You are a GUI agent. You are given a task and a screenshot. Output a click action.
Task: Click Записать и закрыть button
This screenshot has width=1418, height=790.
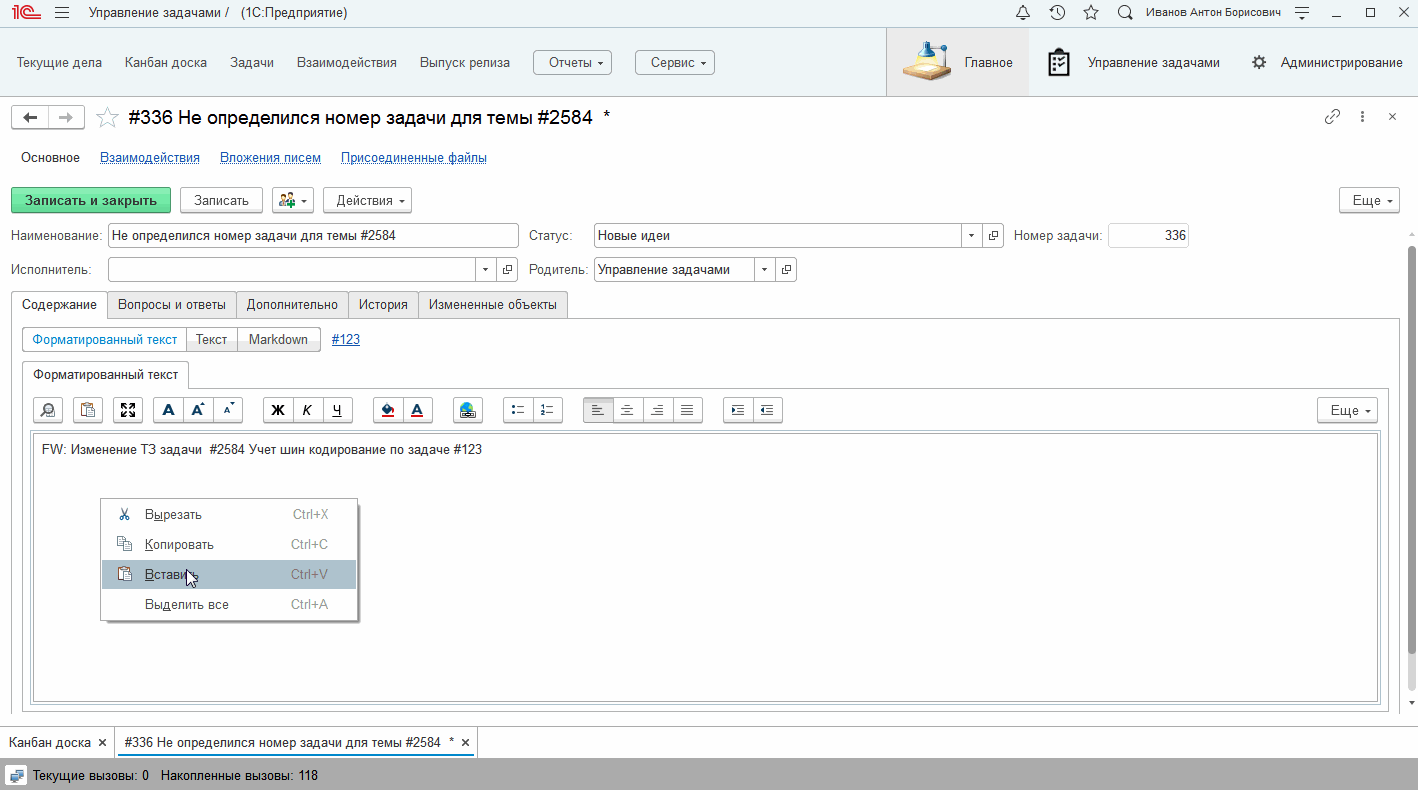[91, 200]
